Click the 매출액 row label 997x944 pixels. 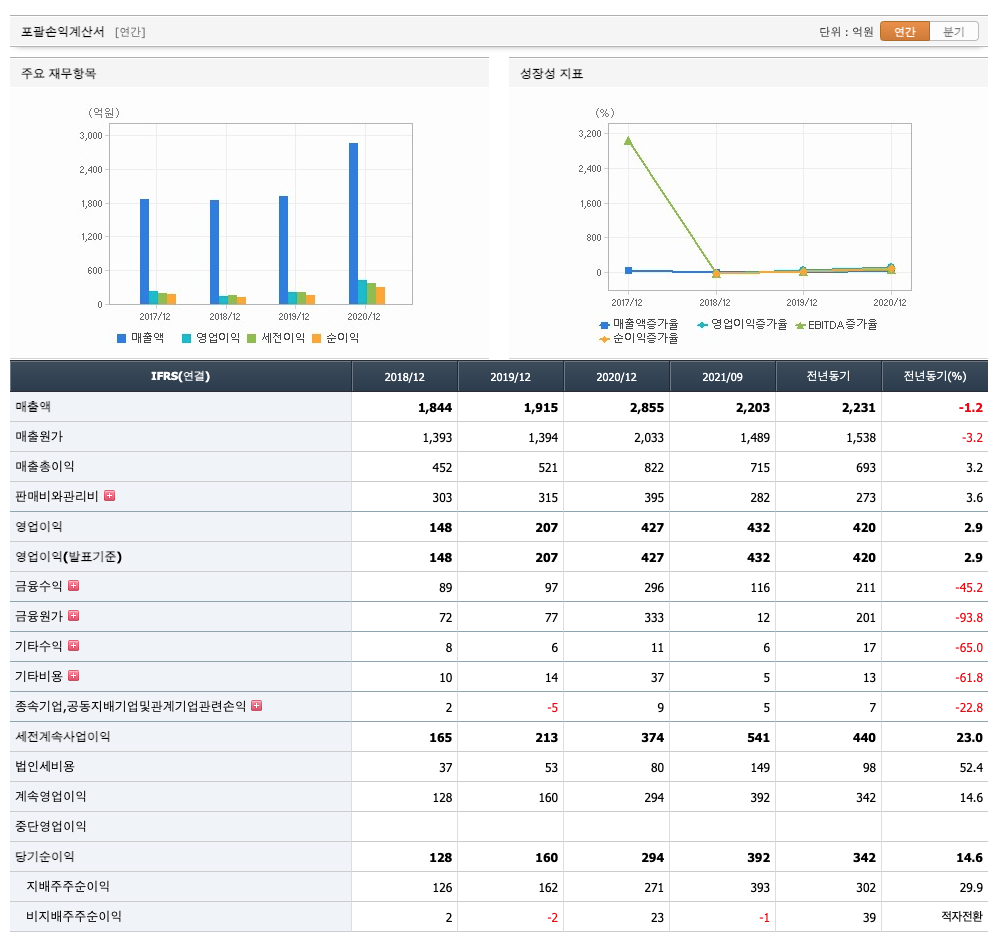(x=33, y=406)
